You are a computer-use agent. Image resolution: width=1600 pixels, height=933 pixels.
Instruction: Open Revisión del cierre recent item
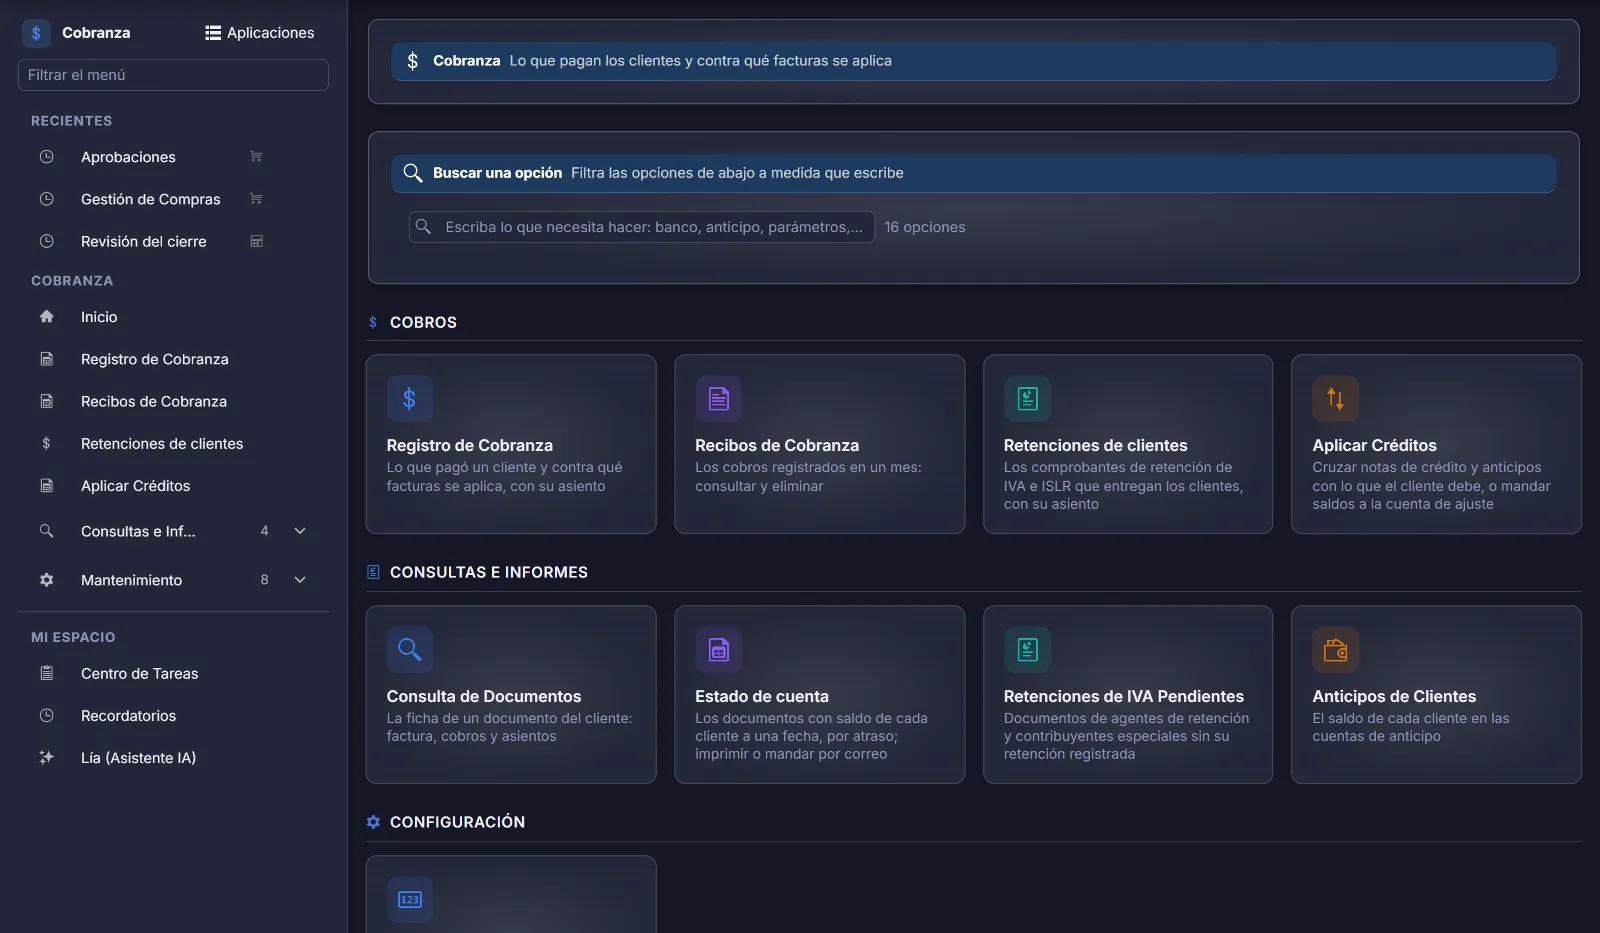pos(144,241)
